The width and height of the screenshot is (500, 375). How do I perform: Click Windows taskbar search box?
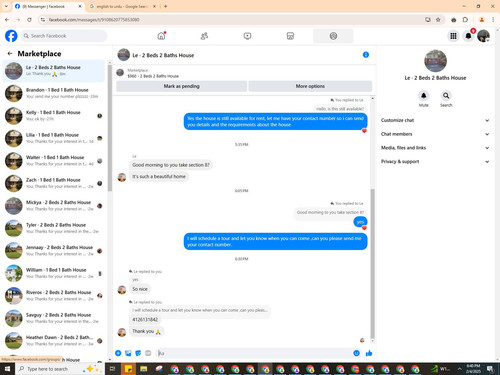tap(60, 369)
